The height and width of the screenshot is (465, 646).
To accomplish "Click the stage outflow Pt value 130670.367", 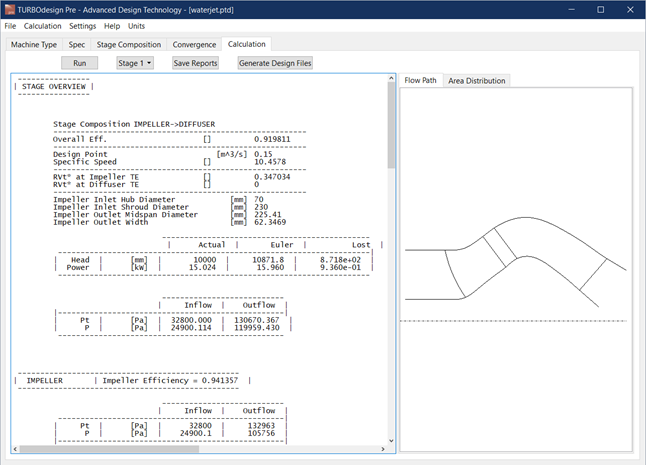I will coord(257,320).
